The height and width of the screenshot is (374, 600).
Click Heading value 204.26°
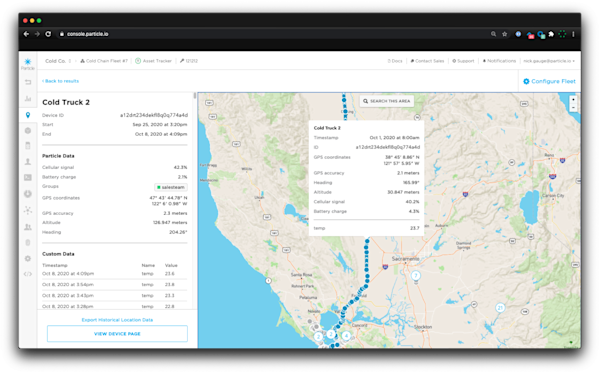pos(178,232)
